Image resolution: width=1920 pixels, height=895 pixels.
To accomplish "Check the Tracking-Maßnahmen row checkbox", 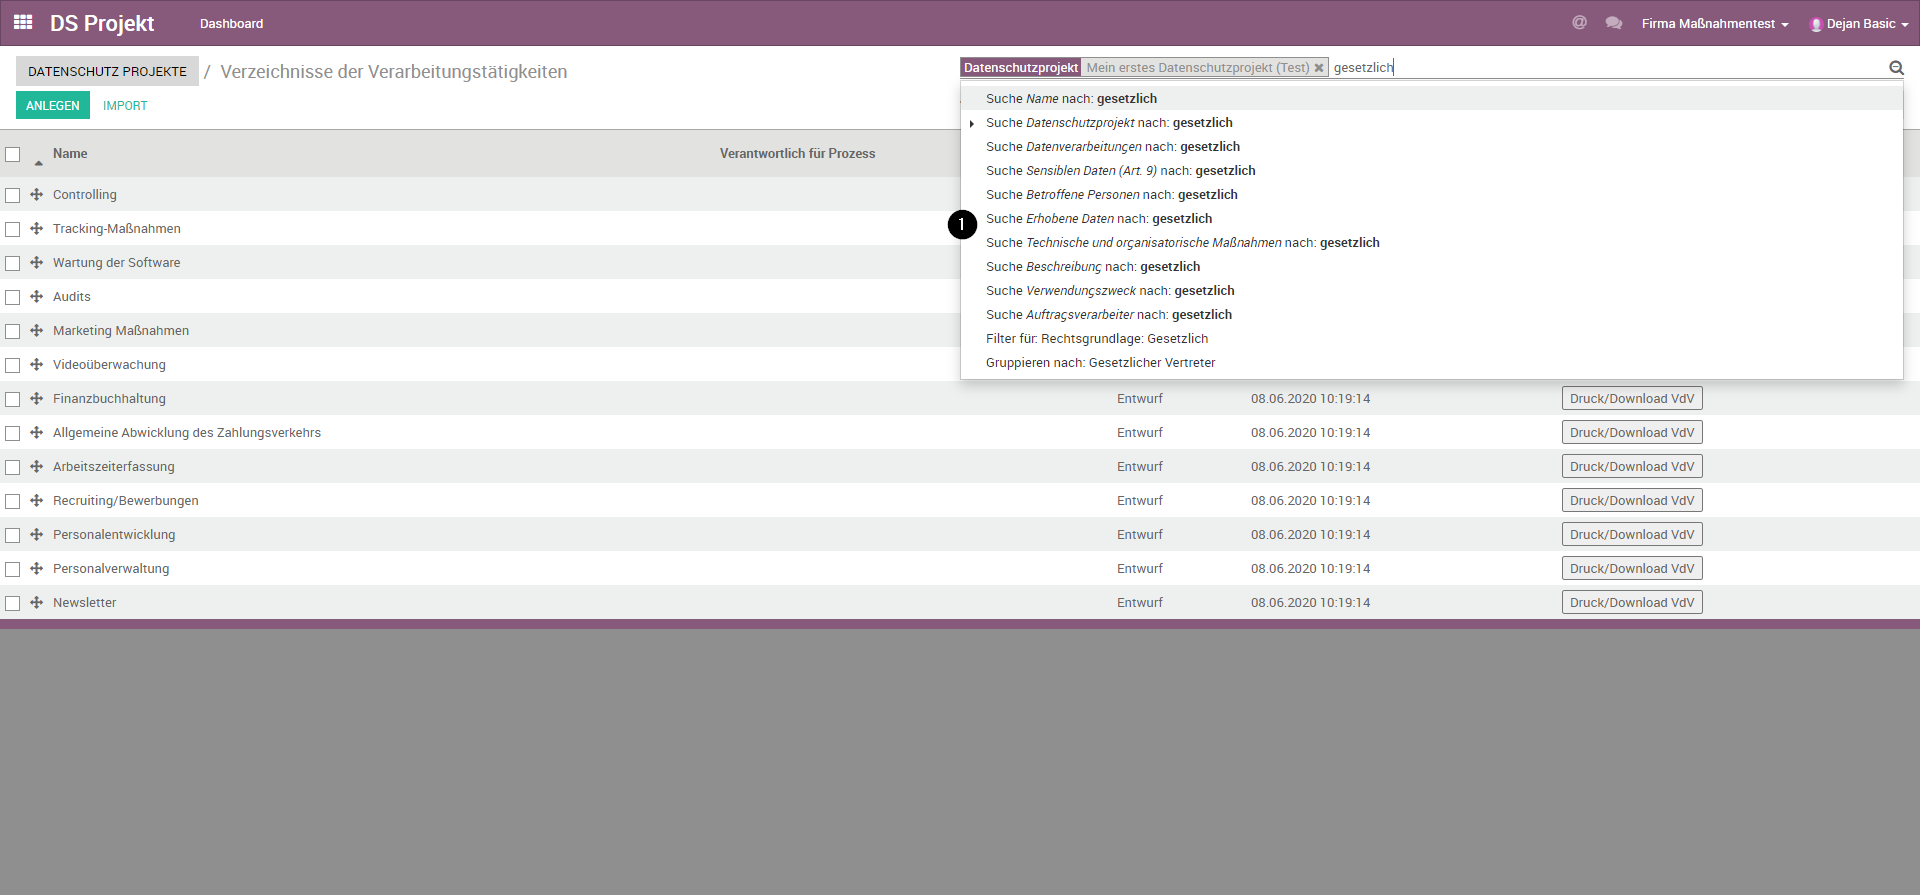I will (x=13, y=229).
